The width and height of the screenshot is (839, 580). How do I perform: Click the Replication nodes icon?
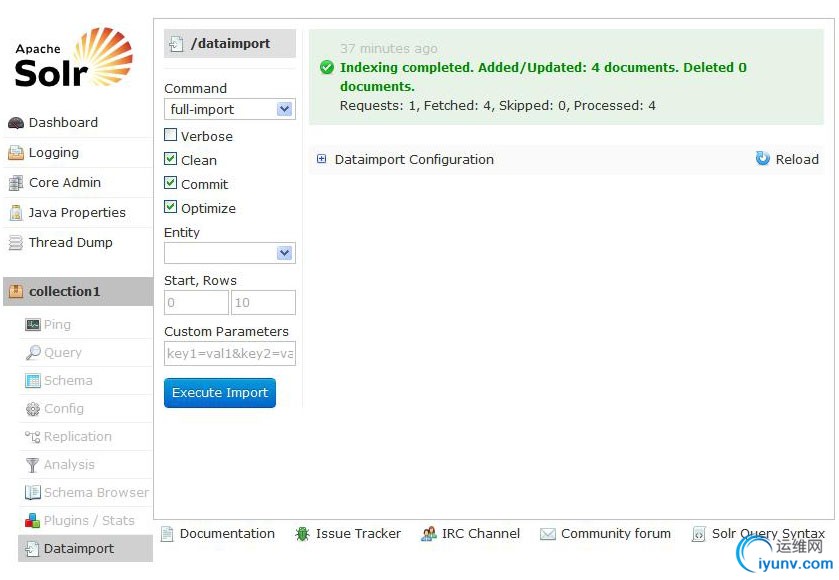[x=33, y=437]
